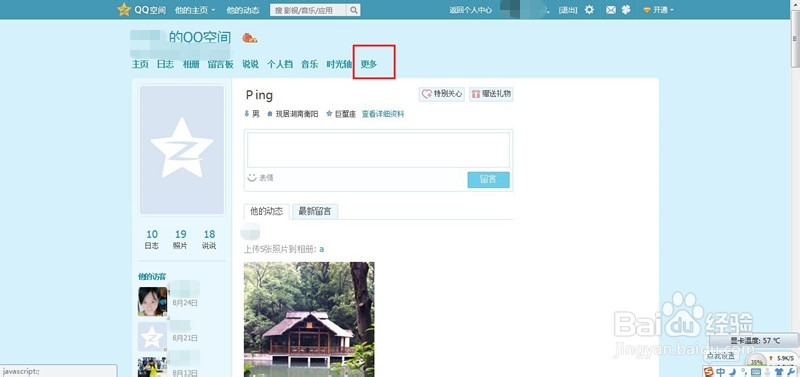
Task: Open the wrench tools icon in Sogou bar
Action: coord(791,372)
